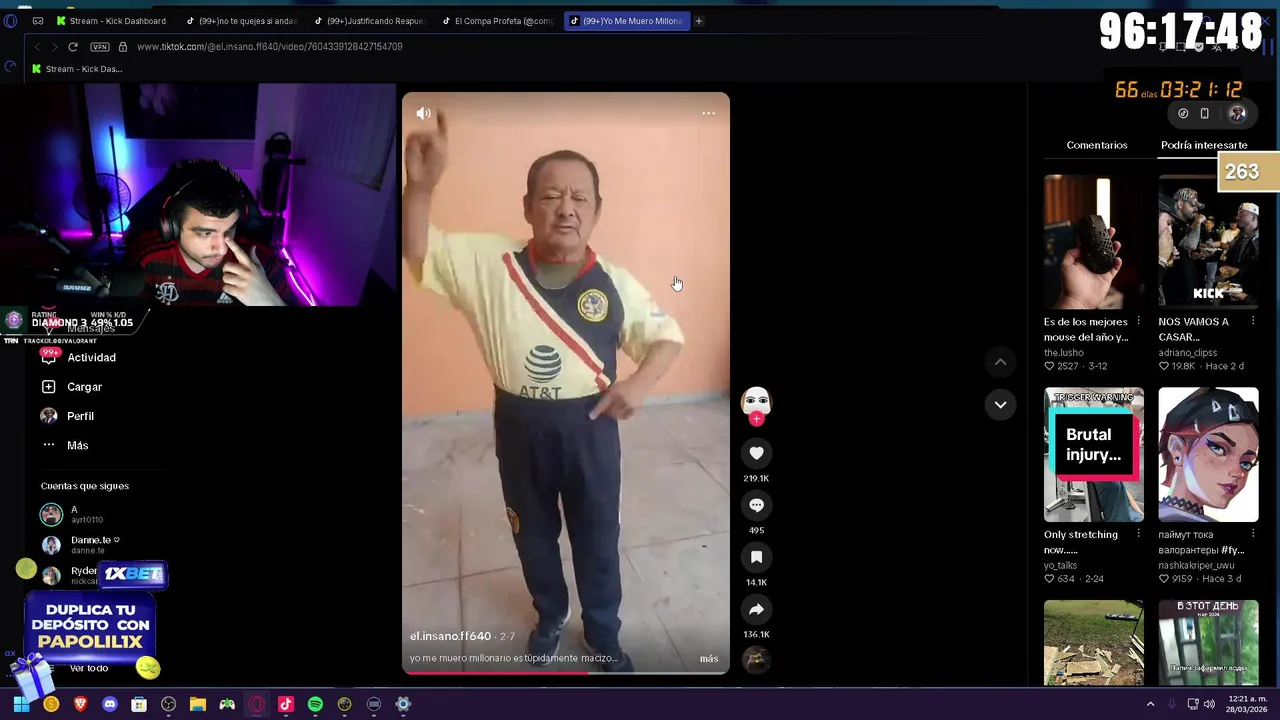The image size is (1280, 720).
Task: Open the TikTok app from the taskbar
Action: click(286, 704)
